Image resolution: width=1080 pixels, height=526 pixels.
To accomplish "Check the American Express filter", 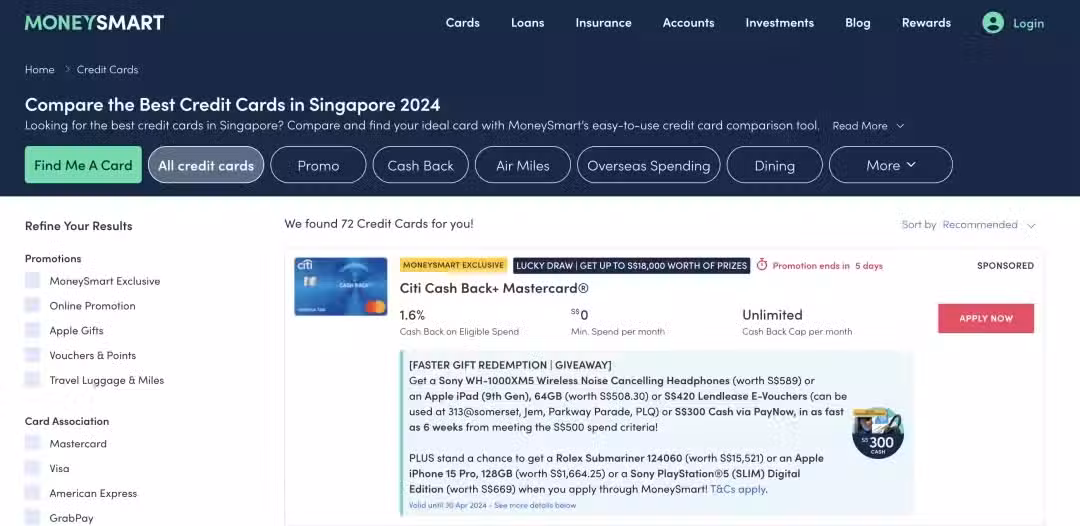I will pos(32,492).
